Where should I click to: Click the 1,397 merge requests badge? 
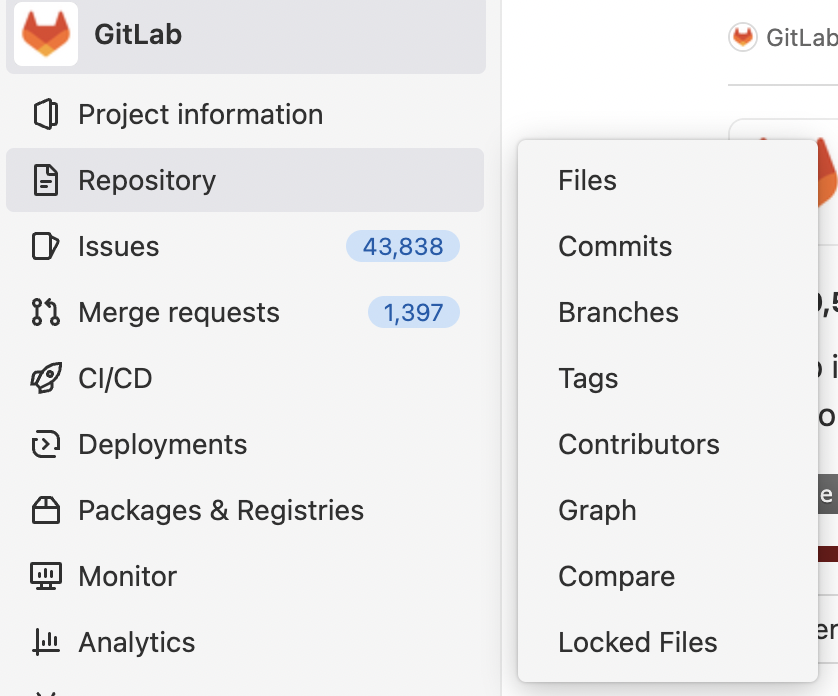point(414,312)
